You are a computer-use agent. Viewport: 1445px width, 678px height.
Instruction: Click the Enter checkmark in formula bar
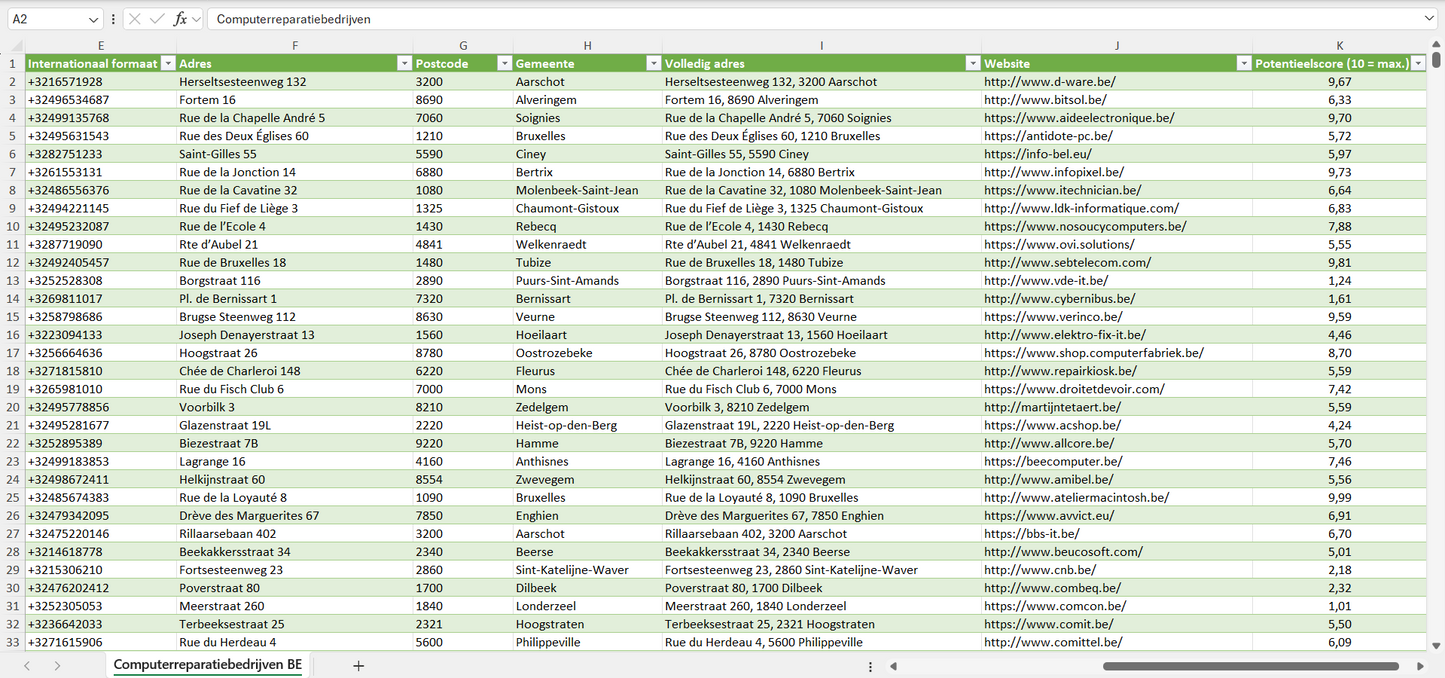[157, 19]
